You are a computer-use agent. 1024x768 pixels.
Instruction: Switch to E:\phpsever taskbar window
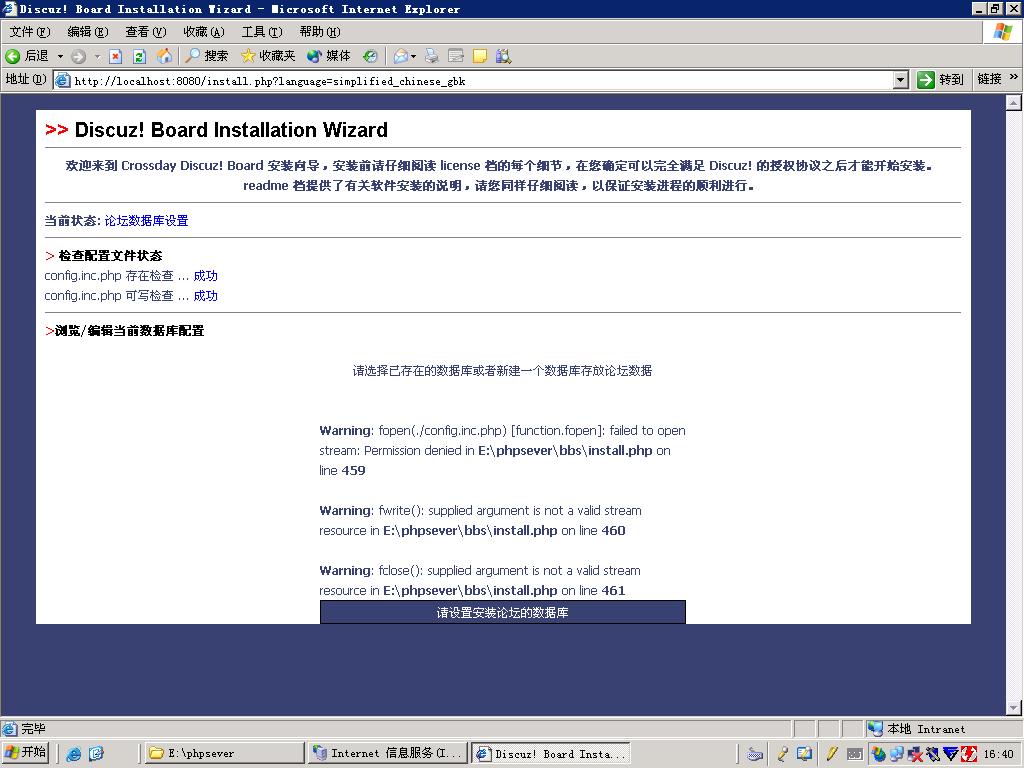(x=224, y=753)
